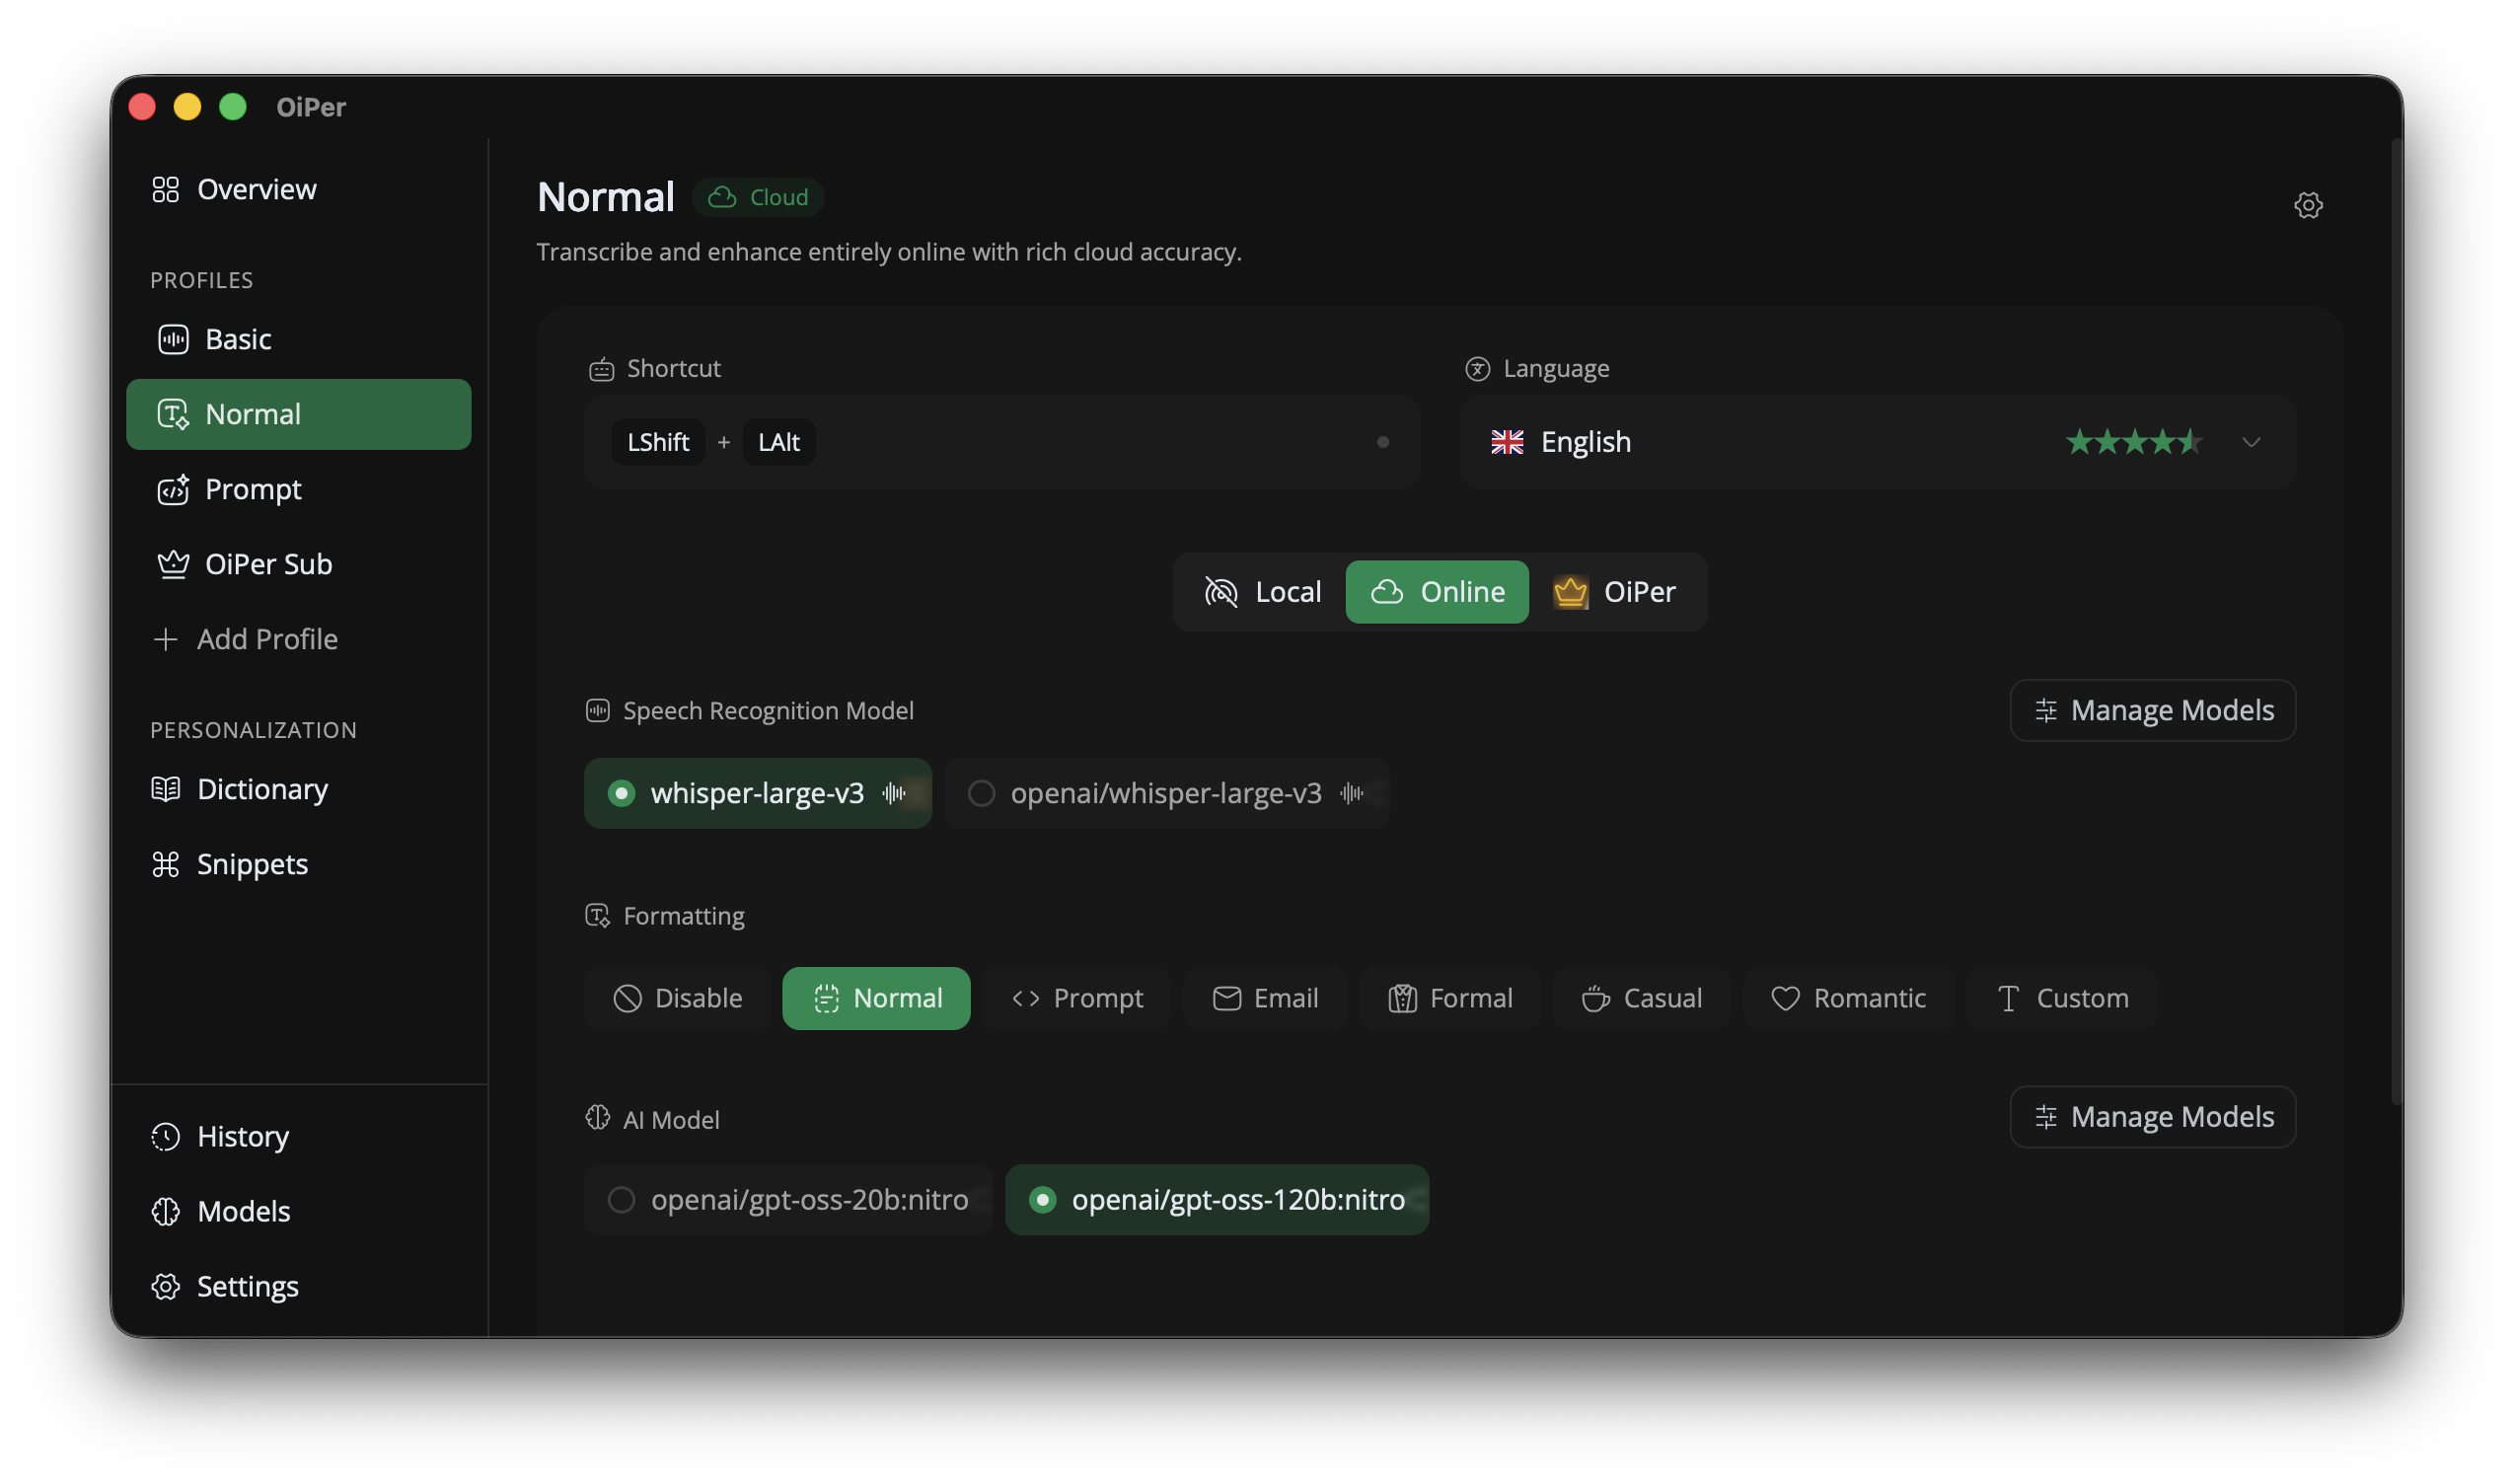Click the Overview grid icon
Viewport: 2514px width, 1484px height.
tap(165, 189)
